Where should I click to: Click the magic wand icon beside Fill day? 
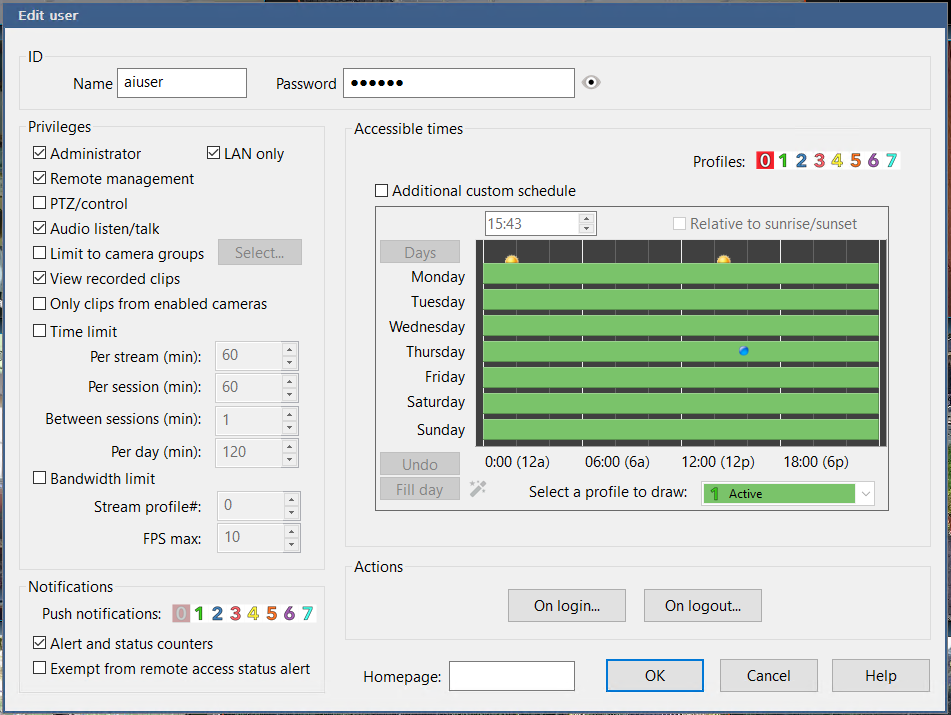[x=478, y=489]
